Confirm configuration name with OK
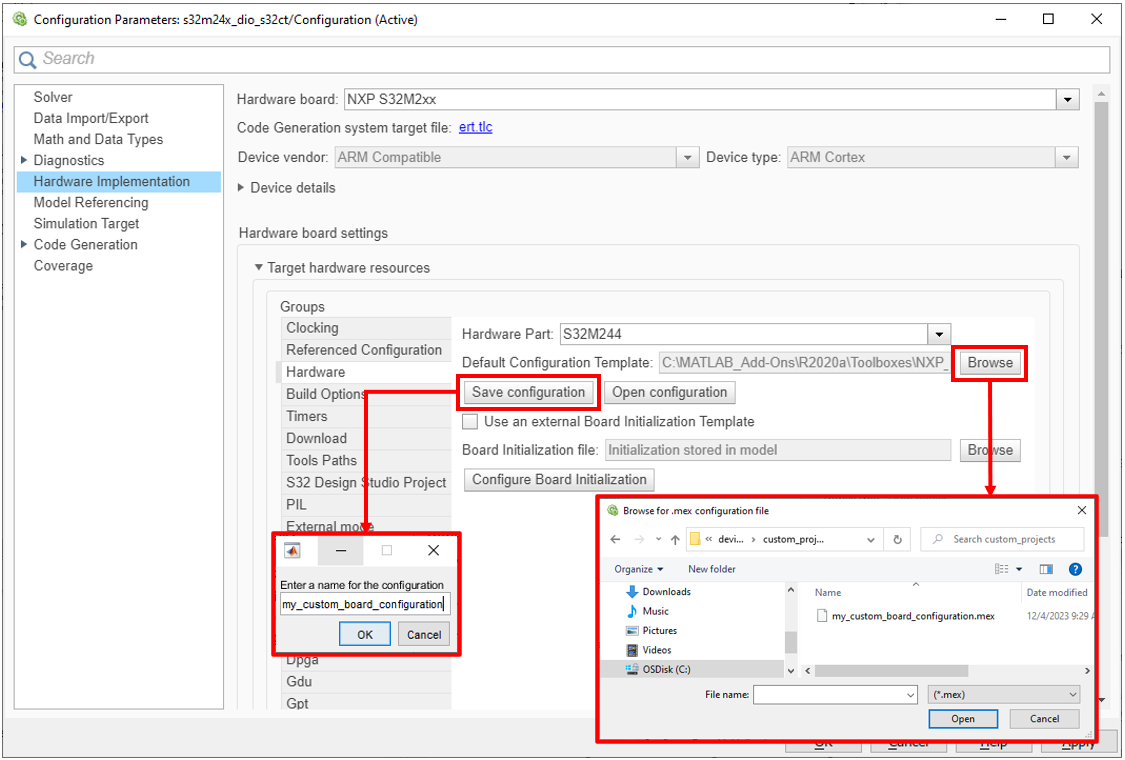The height and width of the screenshot is (760, 1125). point(365,634)
